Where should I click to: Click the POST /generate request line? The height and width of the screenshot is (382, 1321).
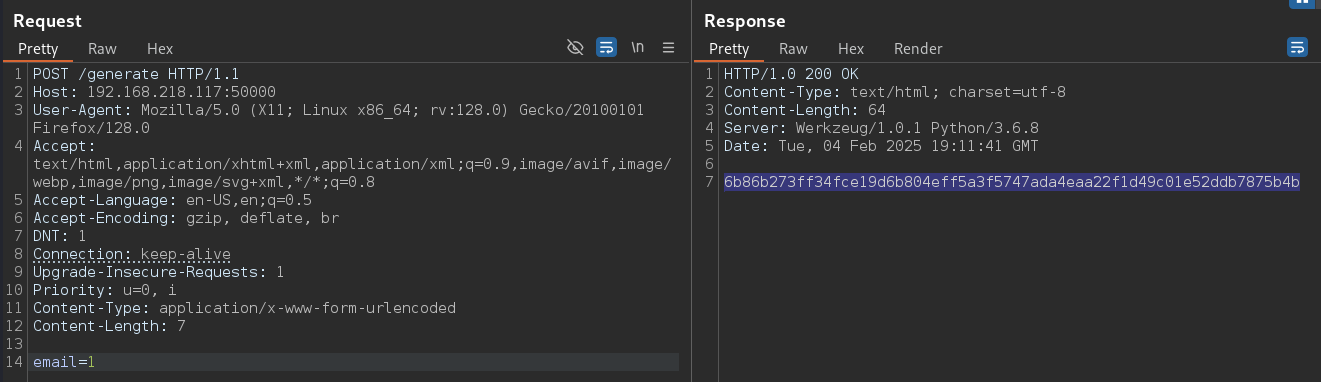pos(136,74)
